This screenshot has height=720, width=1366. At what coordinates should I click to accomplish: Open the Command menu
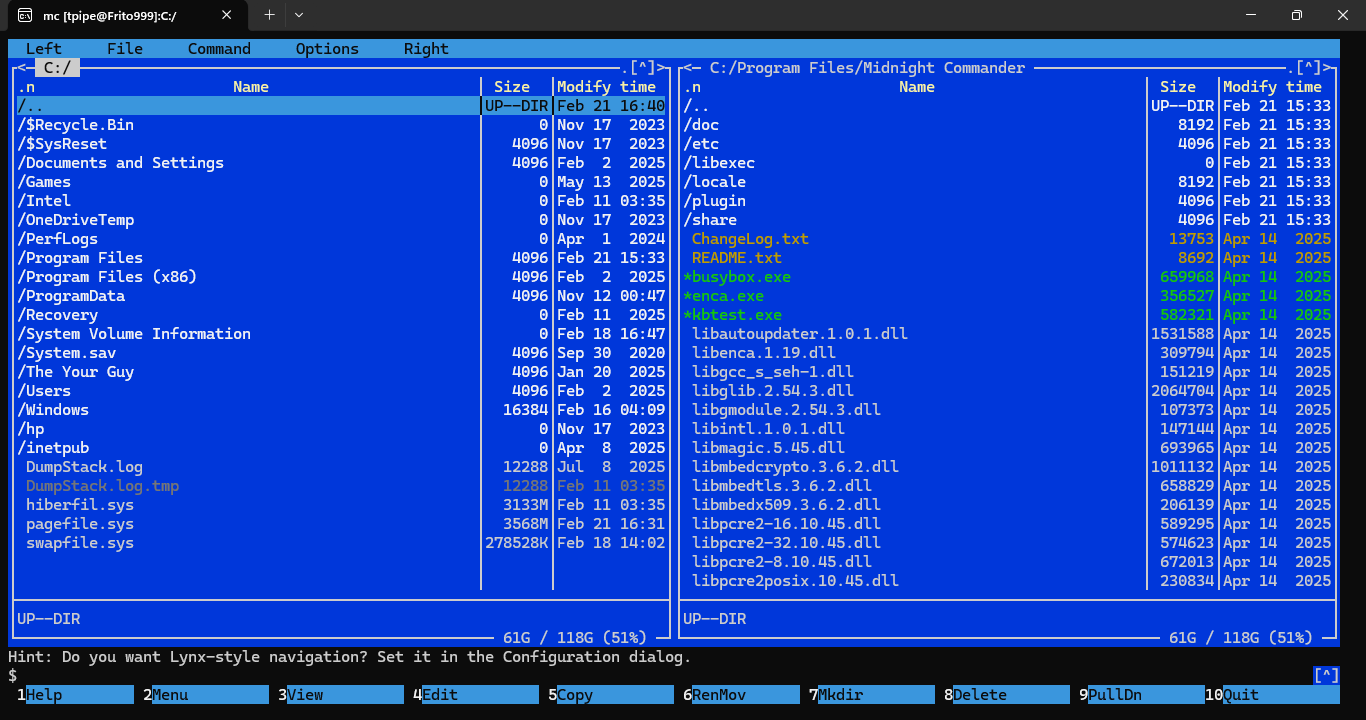pos(219,49)
